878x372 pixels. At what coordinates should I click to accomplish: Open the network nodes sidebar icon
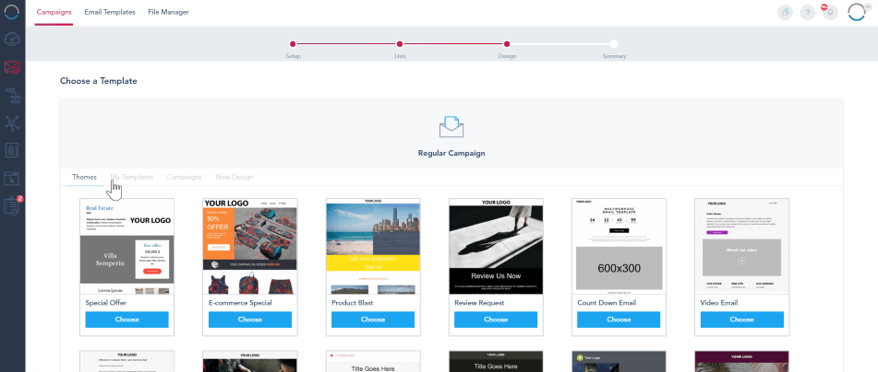pyautogui.click(x=12, y=123)
